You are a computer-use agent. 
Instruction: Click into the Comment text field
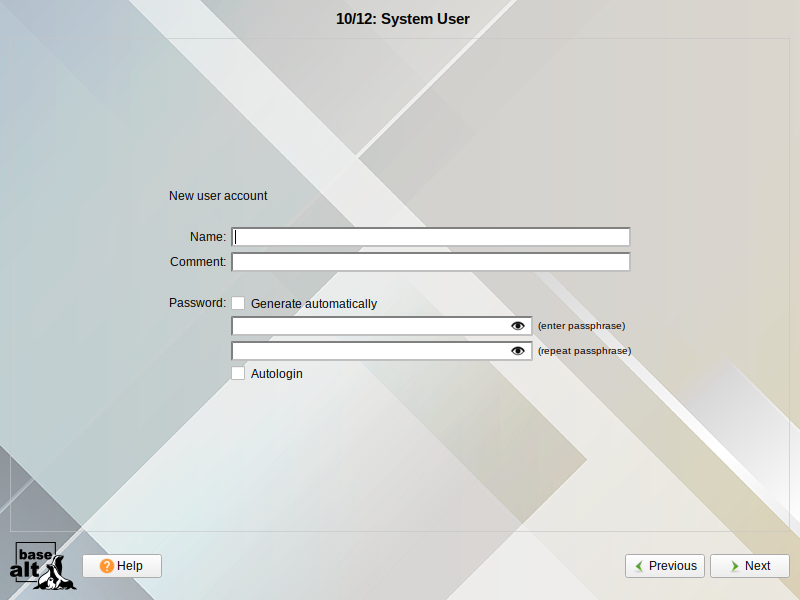[x=431, y=262]
